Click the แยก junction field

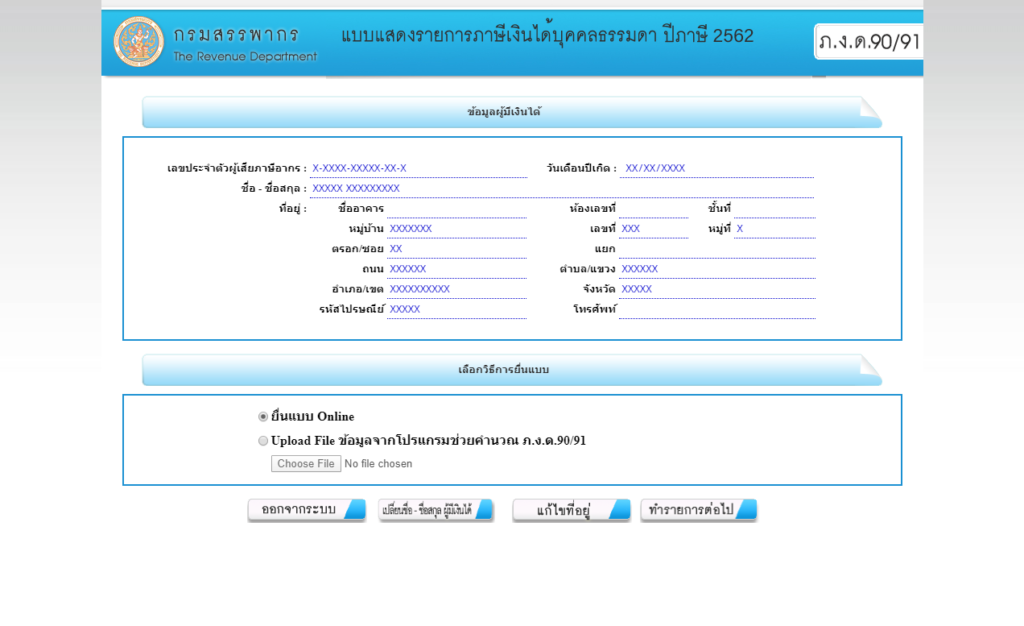[x=717, y=249]
